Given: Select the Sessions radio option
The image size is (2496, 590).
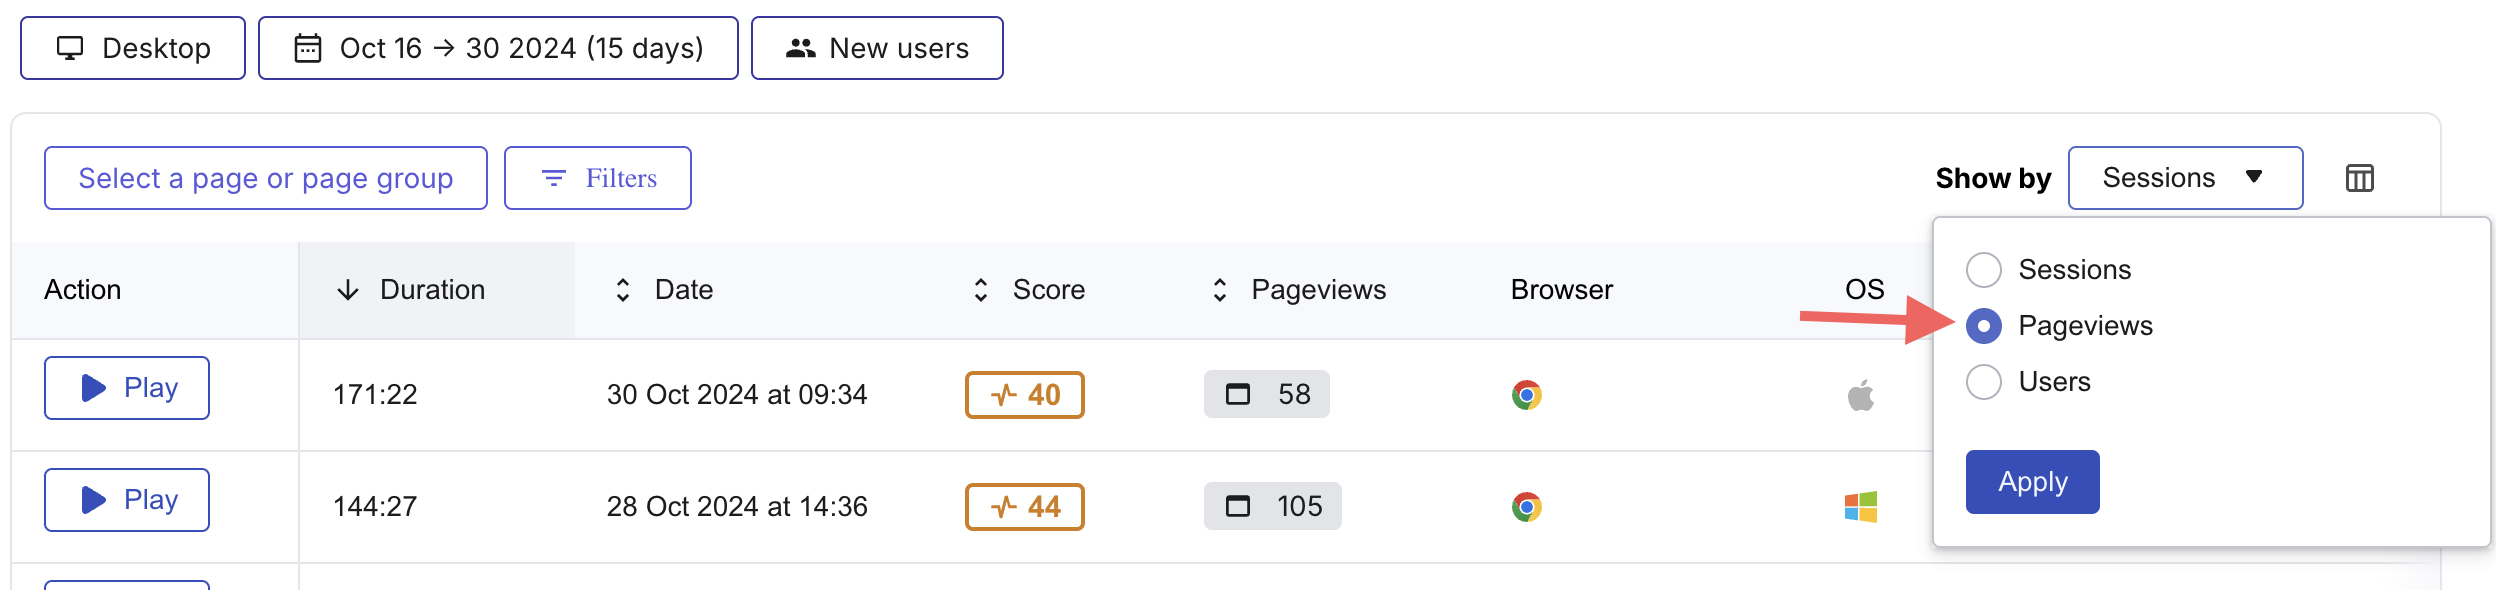Looking at the screenshot, I should 1983,270.
